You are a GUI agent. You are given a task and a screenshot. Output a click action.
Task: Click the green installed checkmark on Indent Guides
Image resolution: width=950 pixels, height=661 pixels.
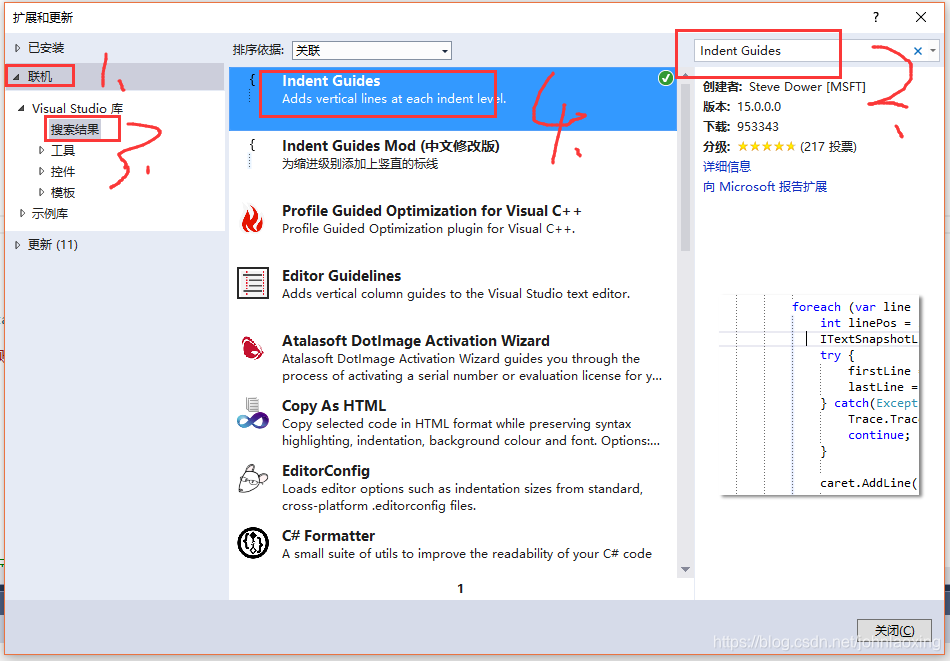click(665, 78)
